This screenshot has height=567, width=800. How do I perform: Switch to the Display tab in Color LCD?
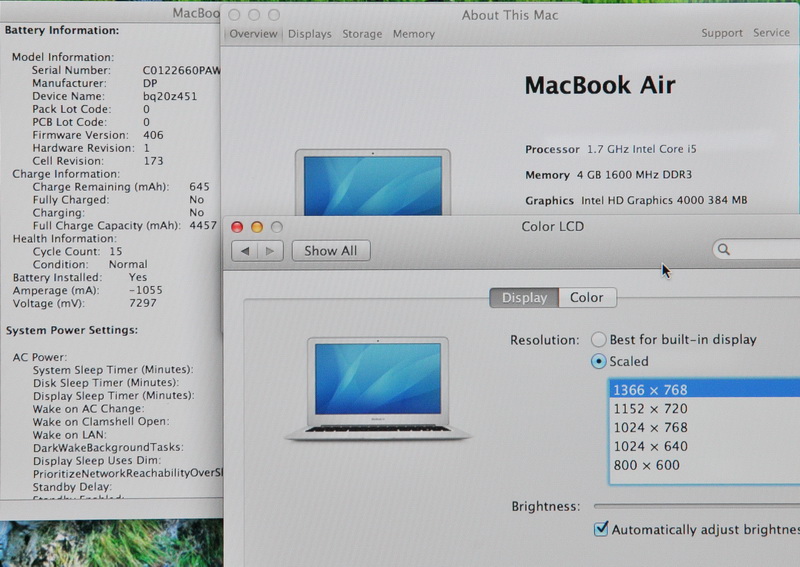point(524,298)
